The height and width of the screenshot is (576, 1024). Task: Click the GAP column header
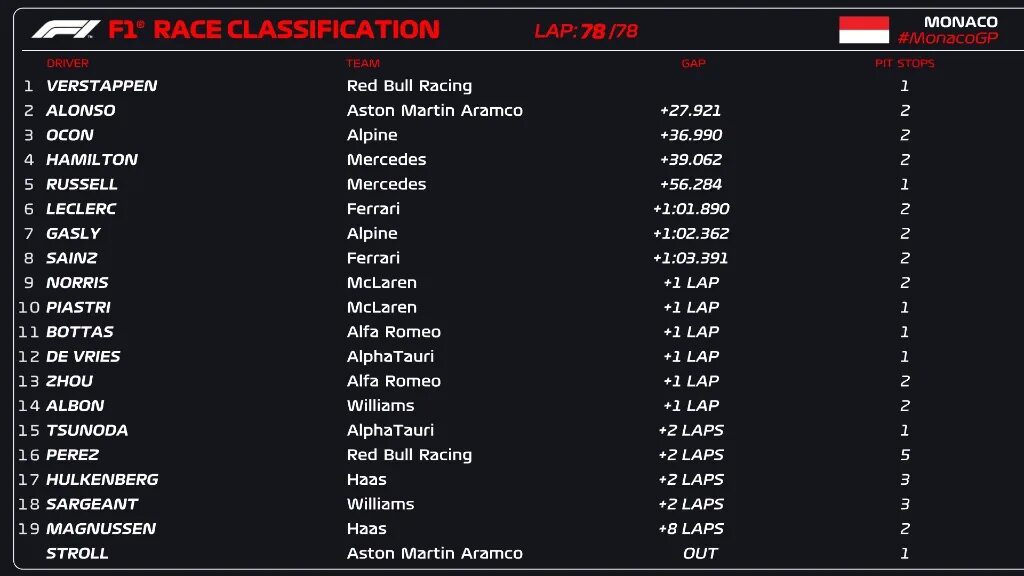693,63
